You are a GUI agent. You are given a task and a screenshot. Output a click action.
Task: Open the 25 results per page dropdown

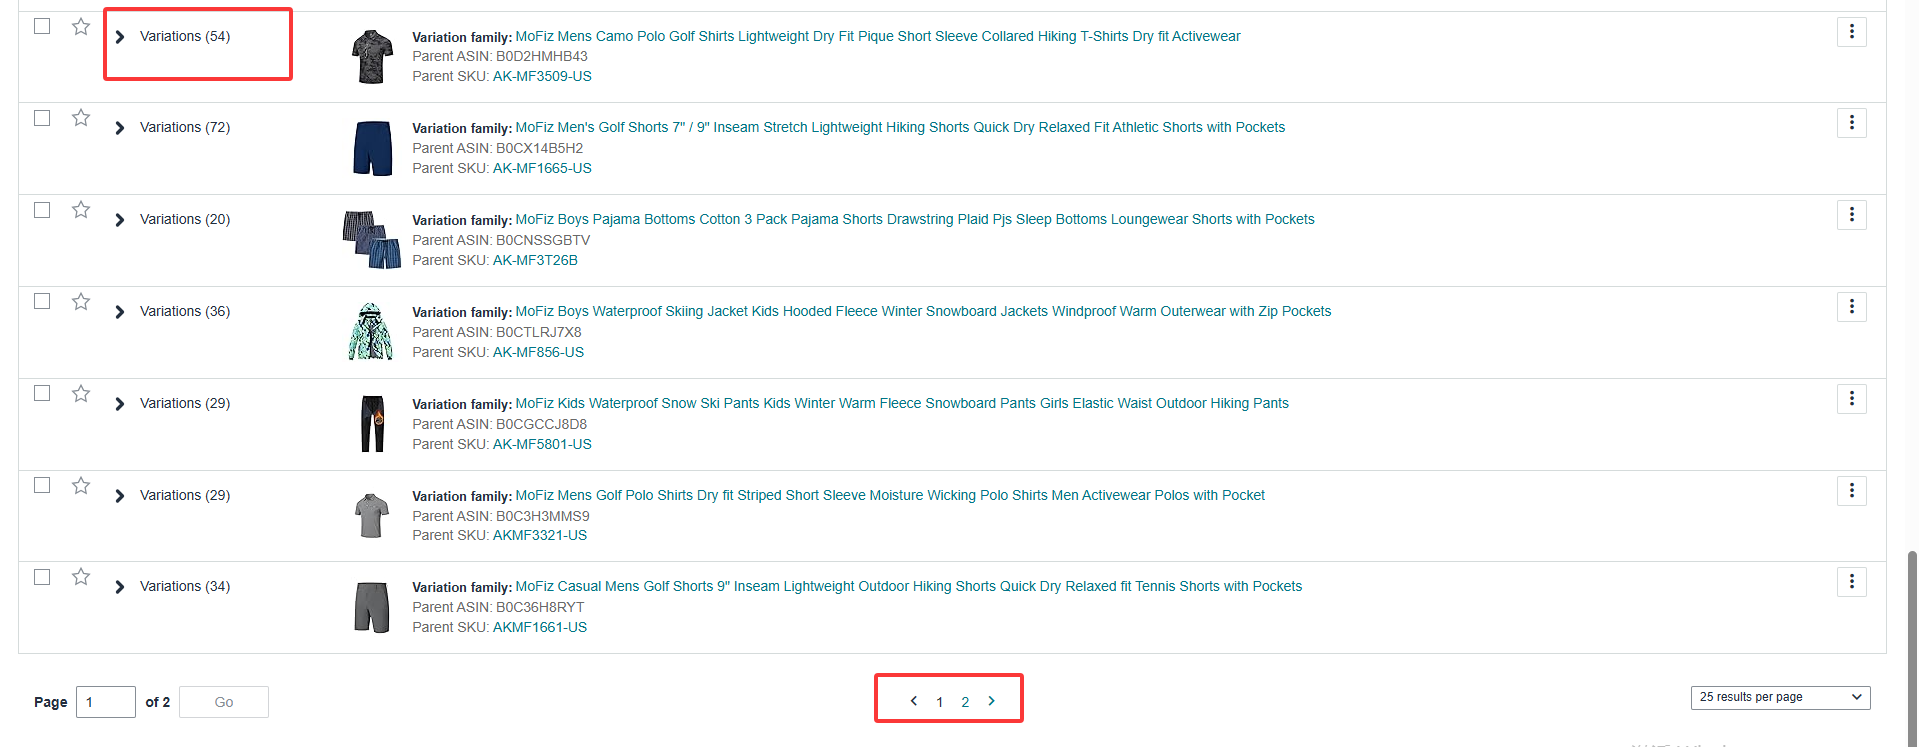pyautogui.click(x=1780, y=697)
